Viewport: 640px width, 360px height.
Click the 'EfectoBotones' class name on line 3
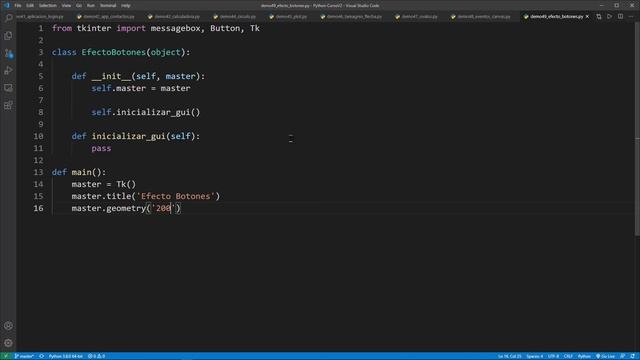point(113,52)
